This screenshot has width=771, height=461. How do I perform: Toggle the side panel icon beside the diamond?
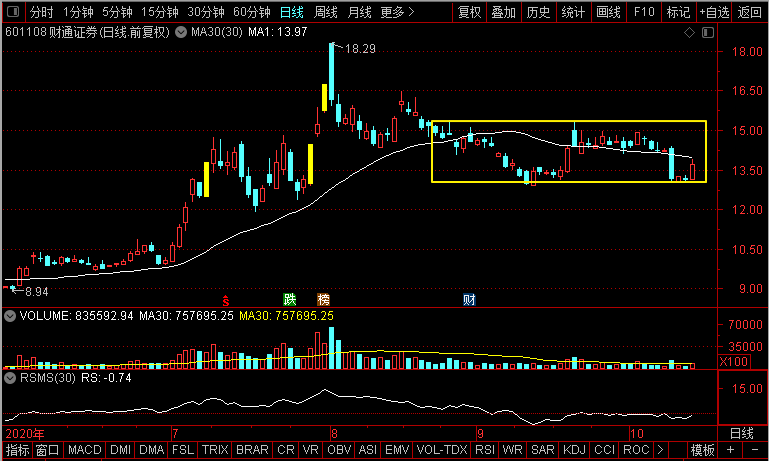[708, 32]
